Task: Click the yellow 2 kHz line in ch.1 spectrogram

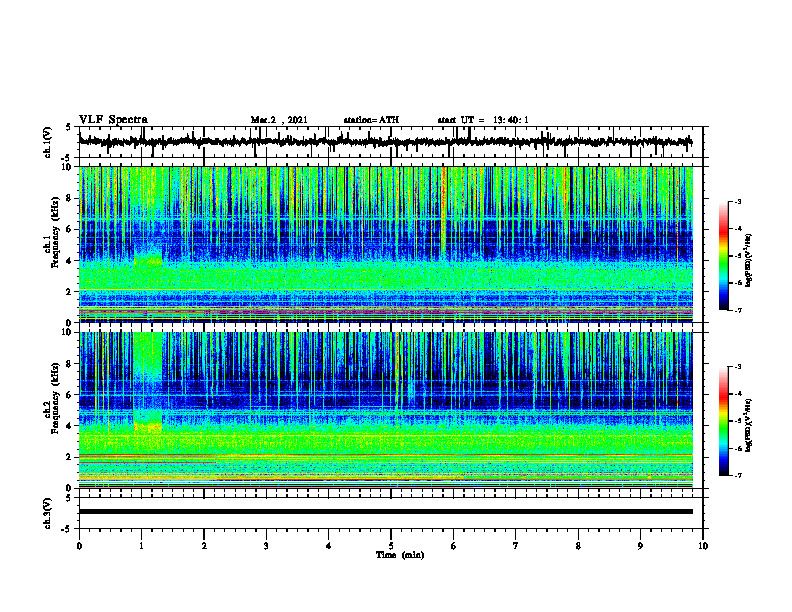Action: point(385,290)
